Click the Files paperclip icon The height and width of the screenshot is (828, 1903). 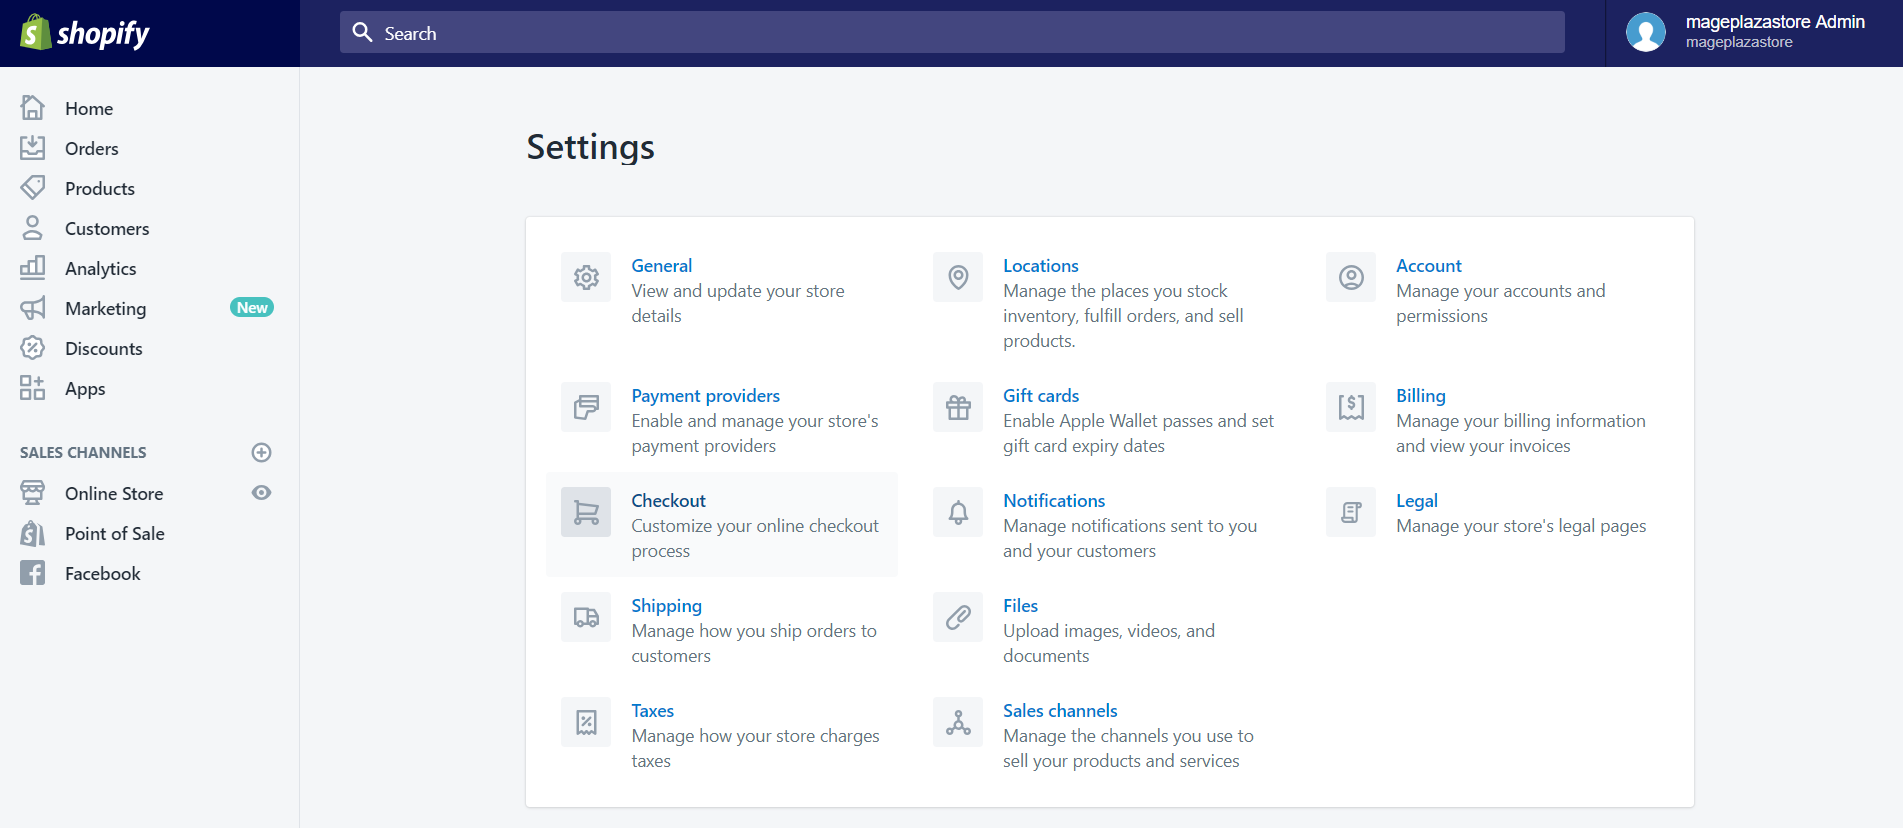pos(958,617)
